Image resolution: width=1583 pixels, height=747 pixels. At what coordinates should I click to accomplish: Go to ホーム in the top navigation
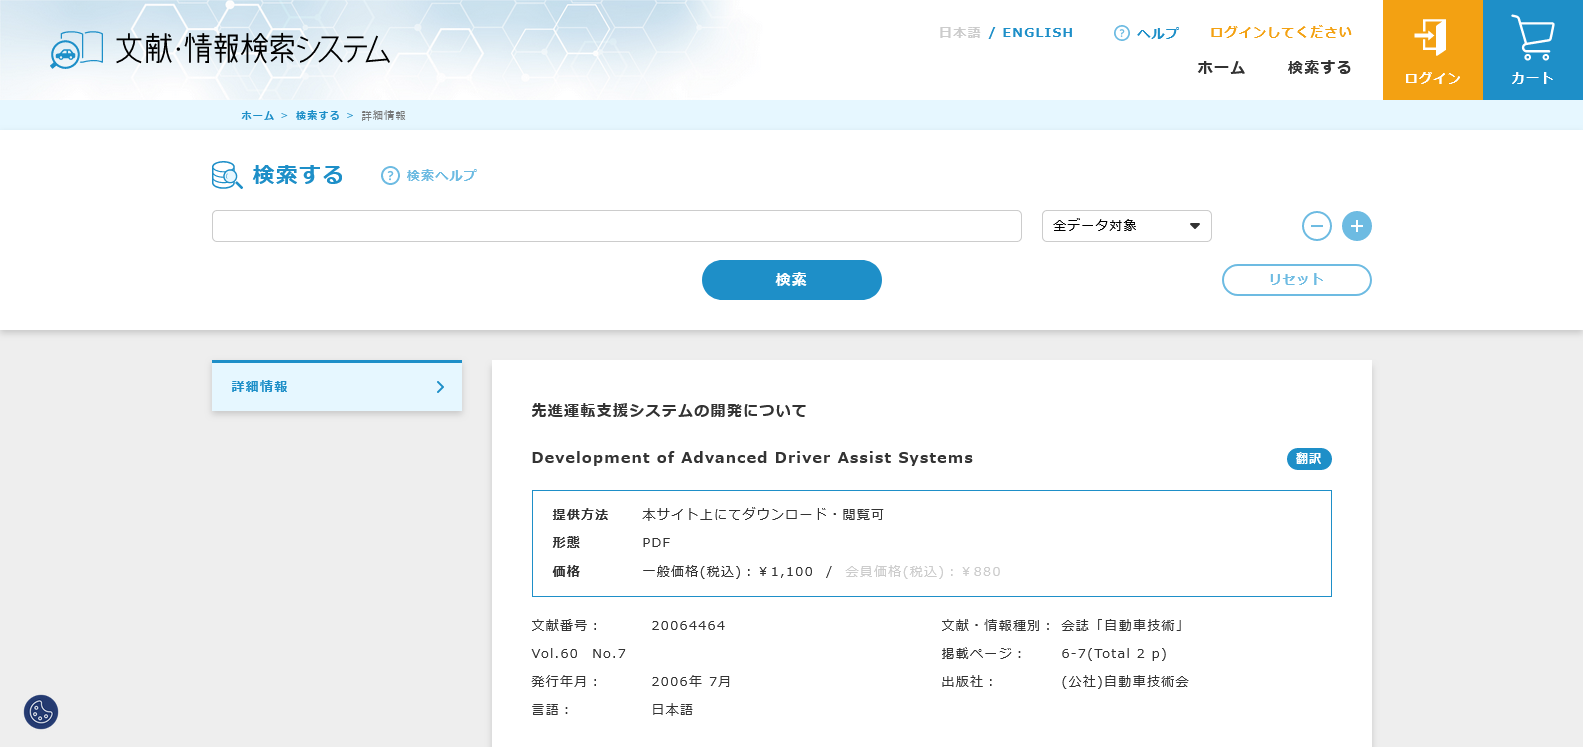tap(1220, 68)
